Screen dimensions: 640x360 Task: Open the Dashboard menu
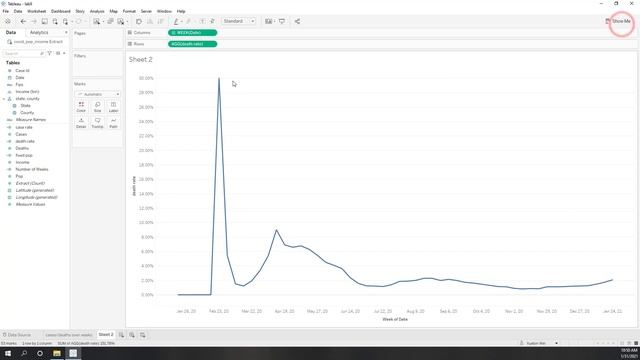click(x=60, y=11)
